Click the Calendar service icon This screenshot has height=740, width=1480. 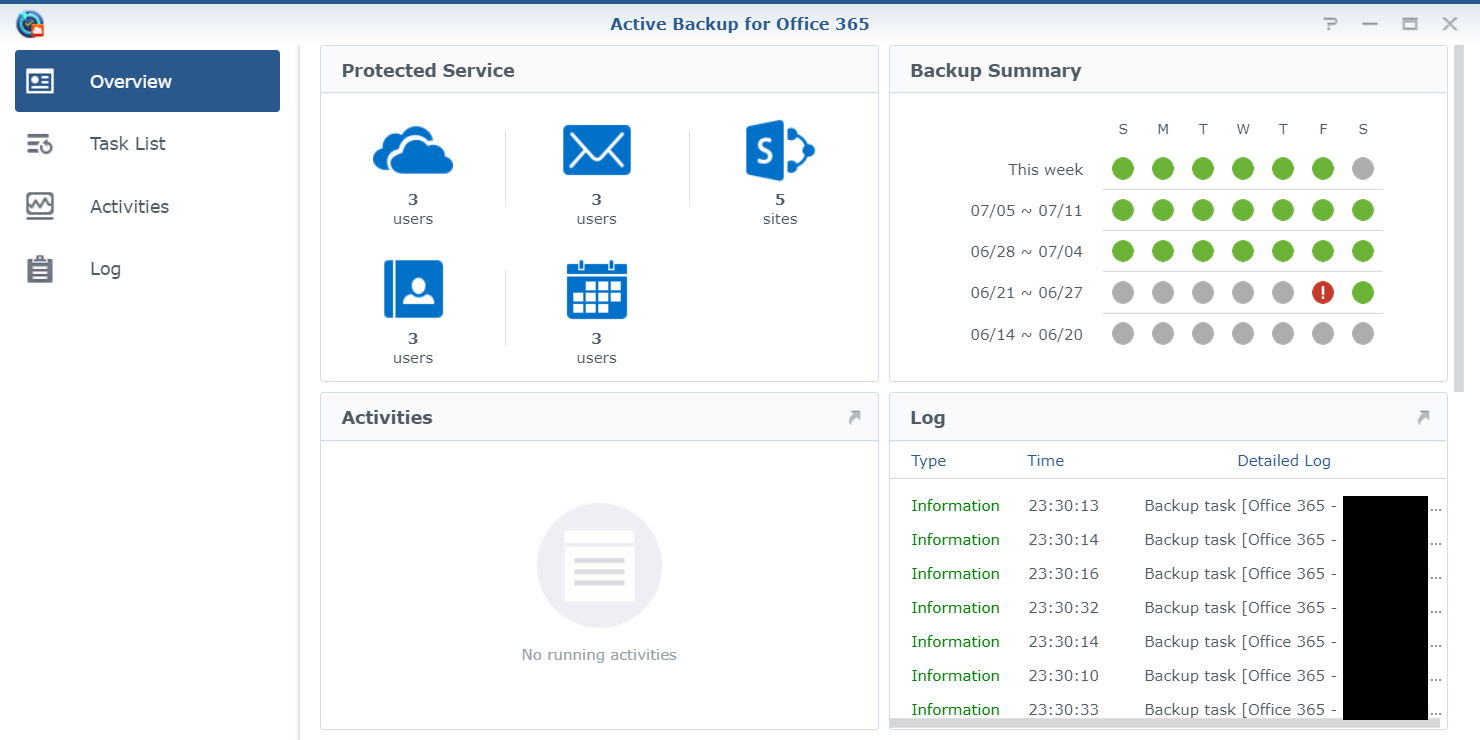[x=597, y=290]
